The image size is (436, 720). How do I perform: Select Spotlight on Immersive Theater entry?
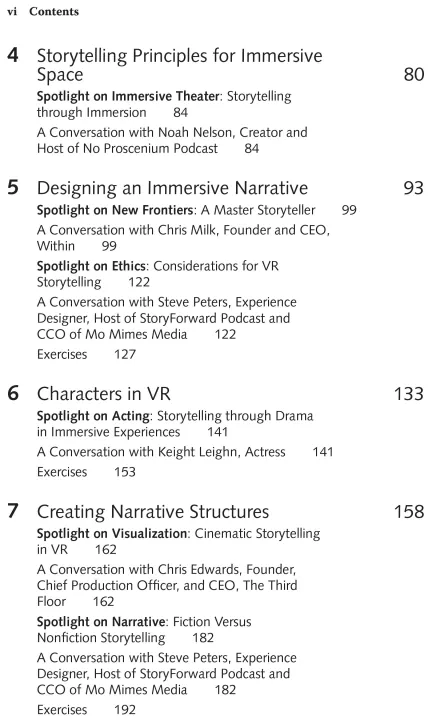pos(164,104)
